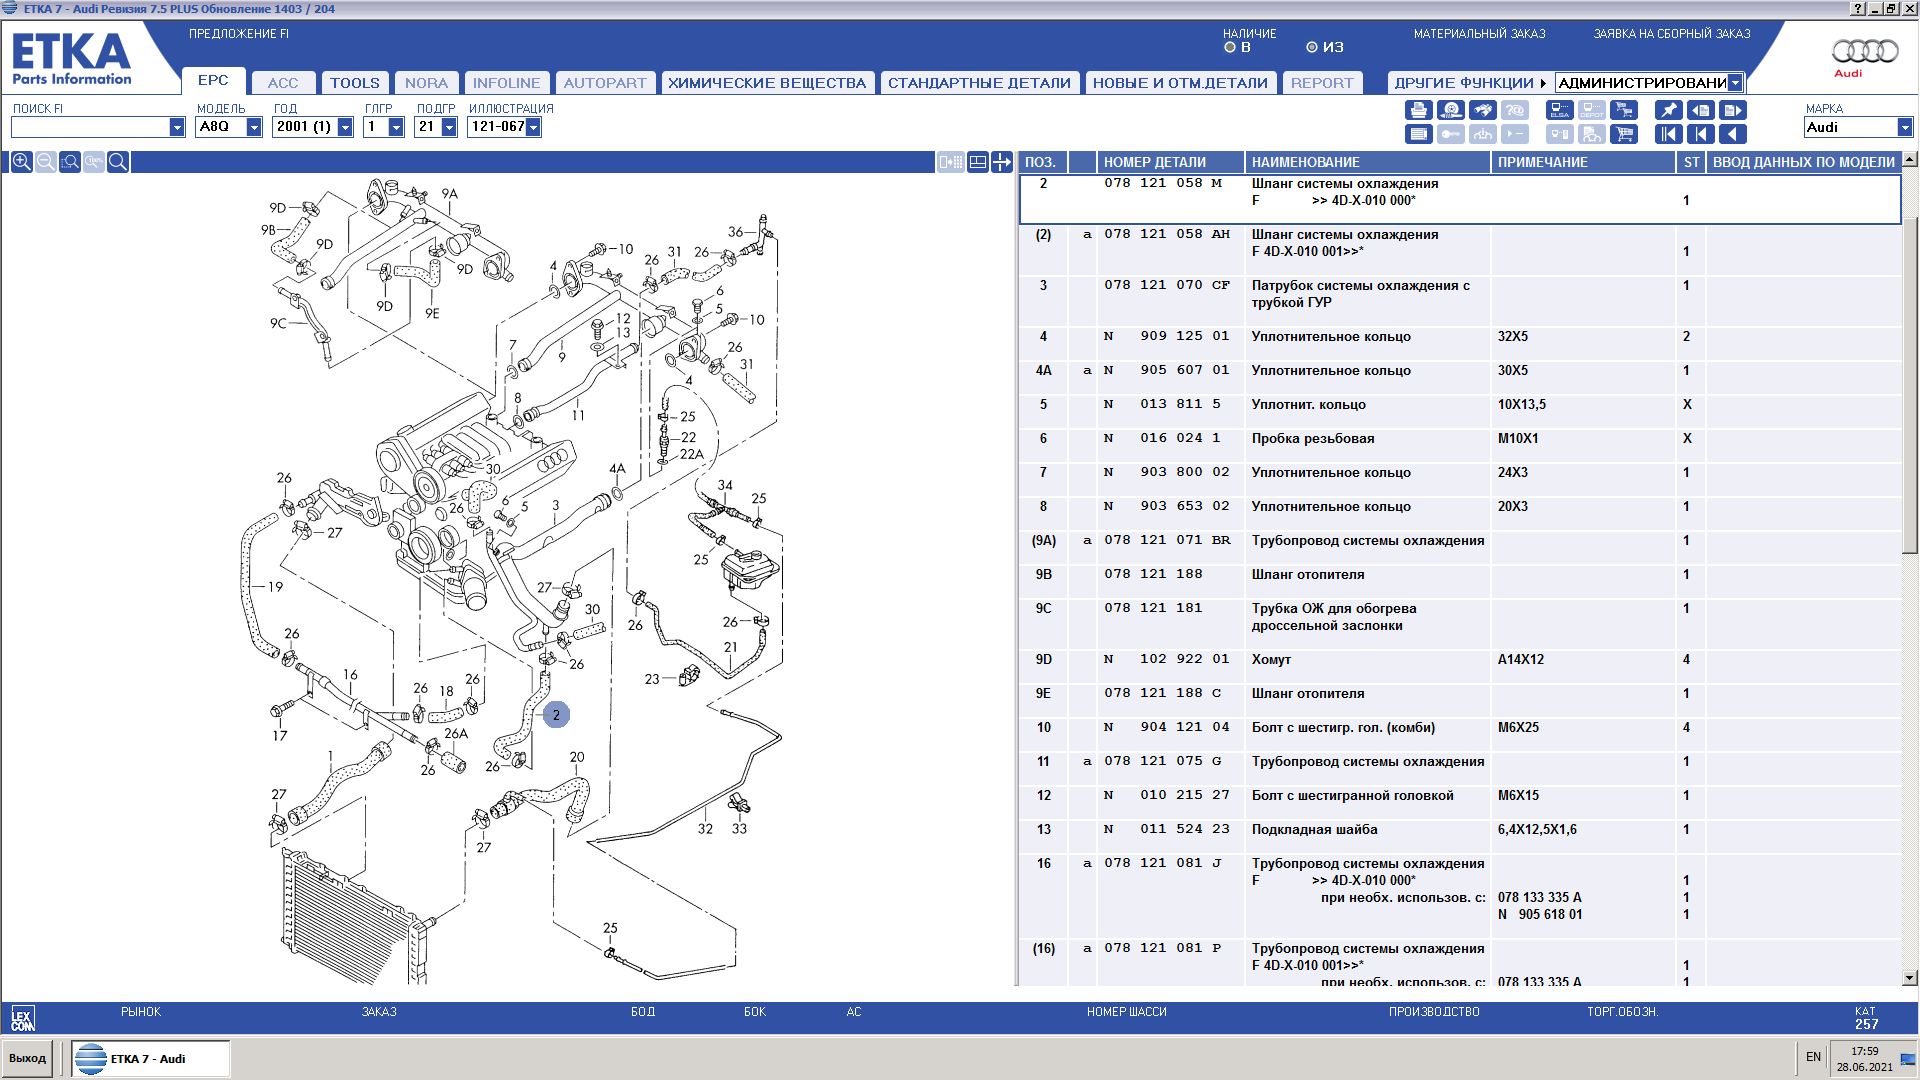Image resolution: width=1920 pixels, height=1080 pixels.
Task: Click the crosshair icon above parts list
Action: pos(1001,162)
